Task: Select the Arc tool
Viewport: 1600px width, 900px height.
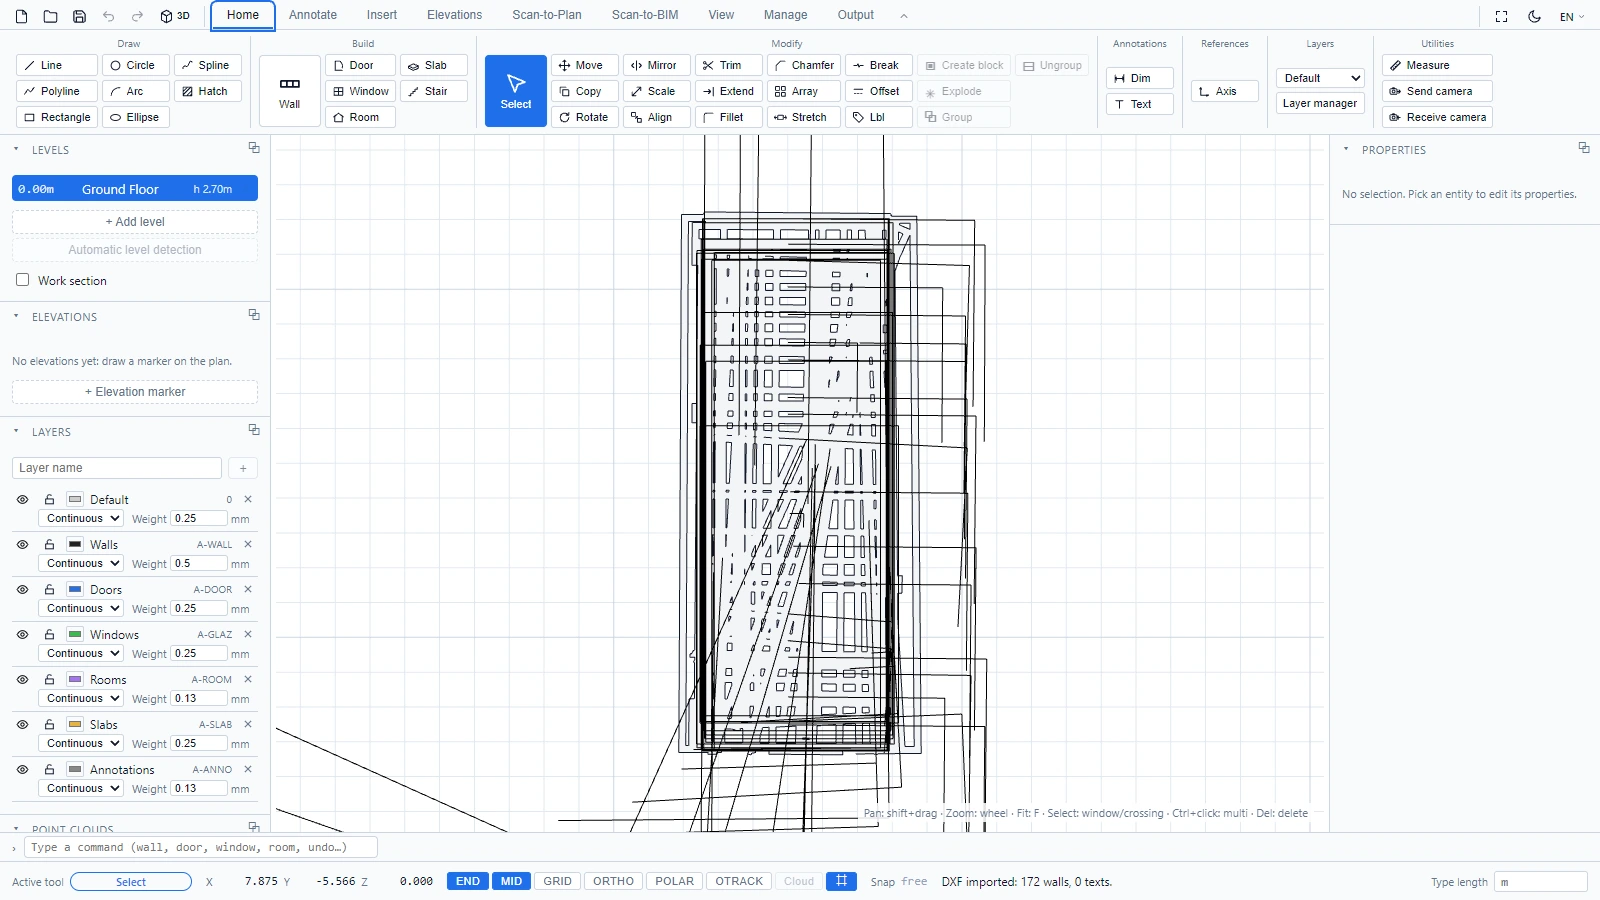Action: tap(136, 91)
